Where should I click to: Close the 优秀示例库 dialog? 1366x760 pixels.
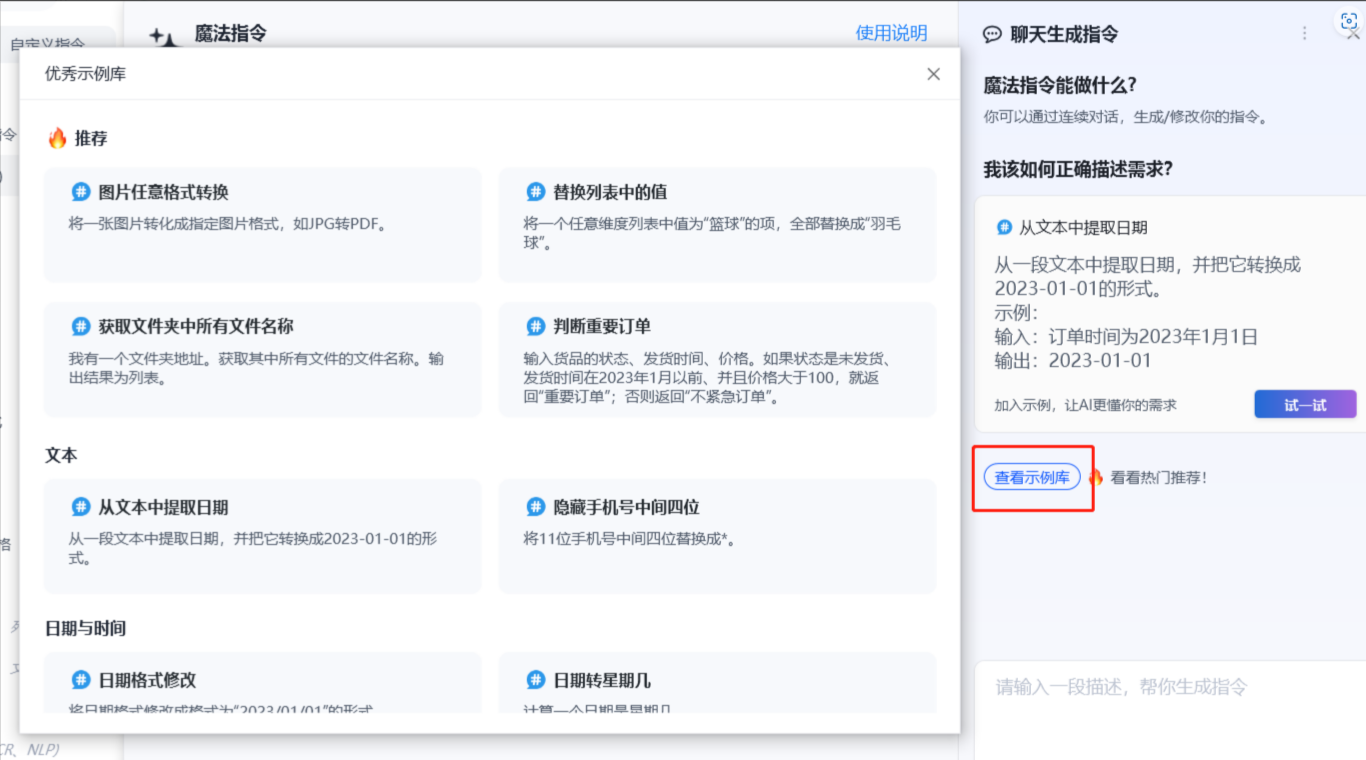click(x=933, y=74)
